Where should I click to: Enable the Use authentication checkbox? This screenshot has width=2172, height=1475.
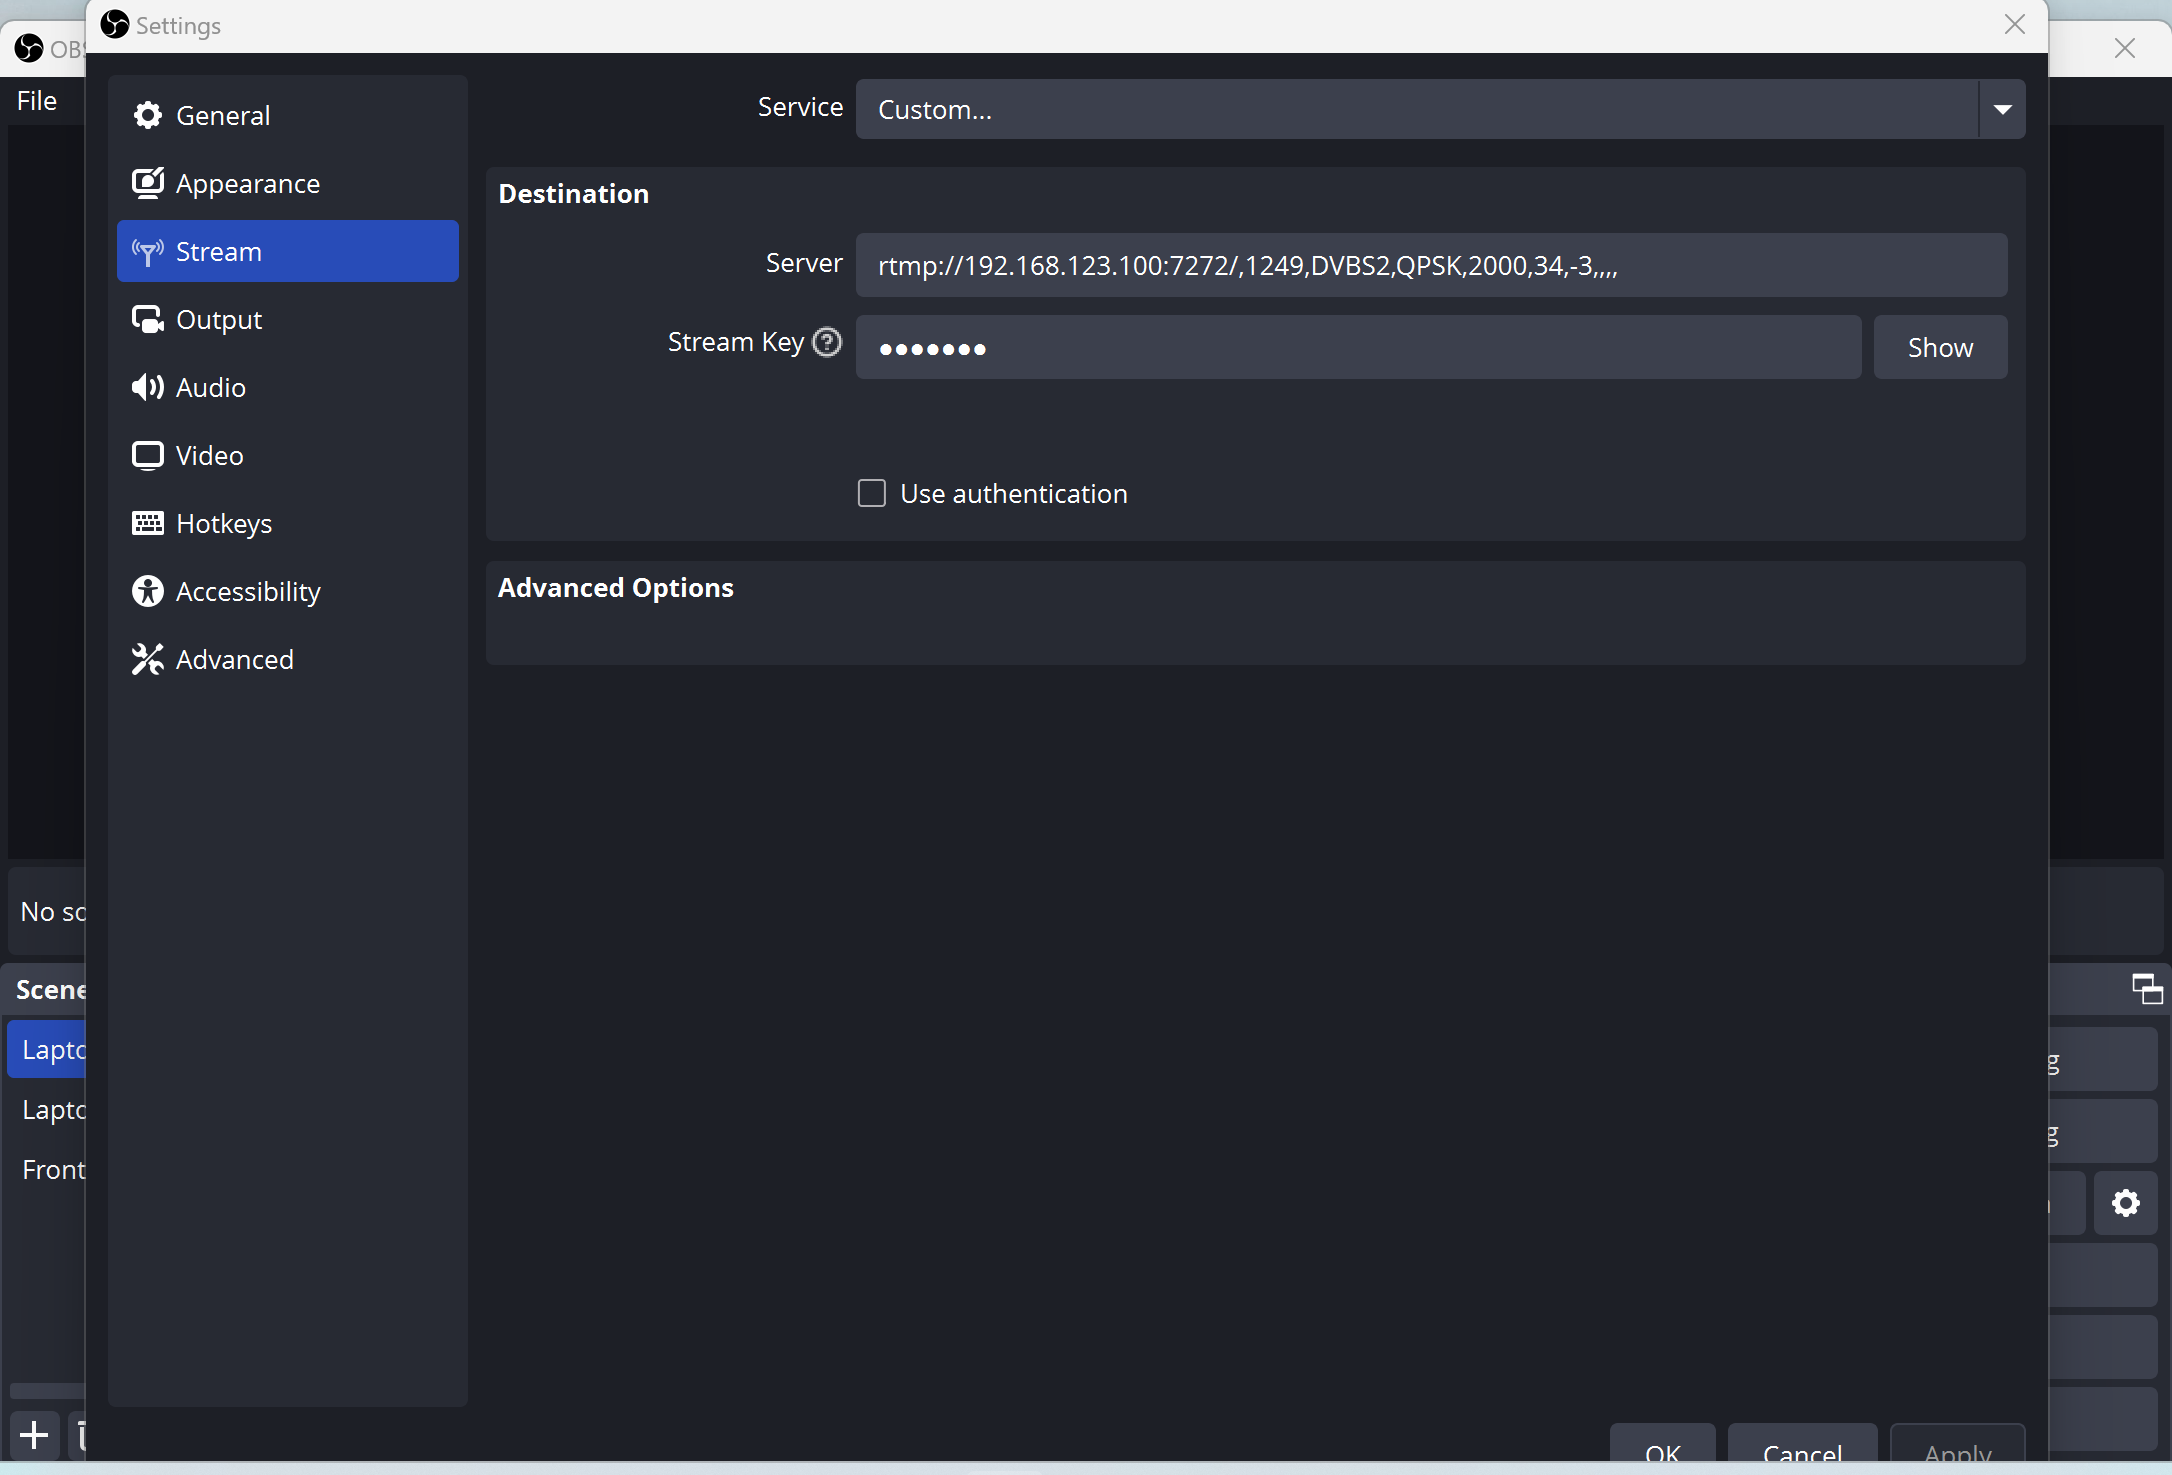coord(872,493)
